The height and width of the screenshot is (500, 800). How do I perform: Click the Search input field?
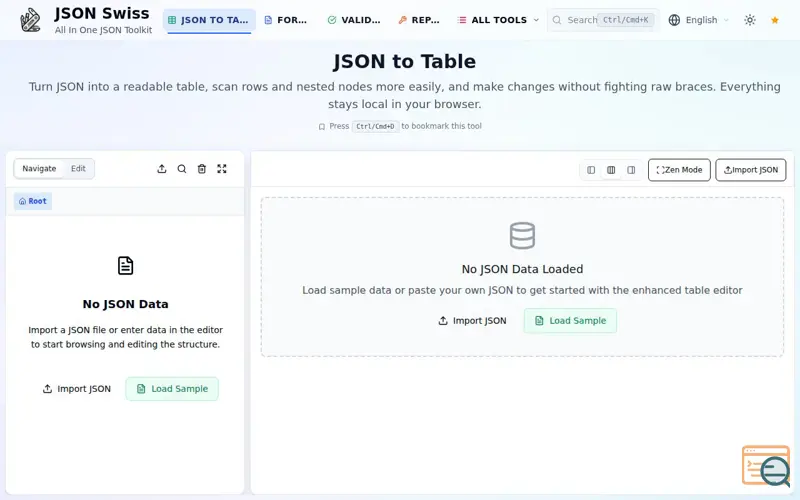[603, 20]
